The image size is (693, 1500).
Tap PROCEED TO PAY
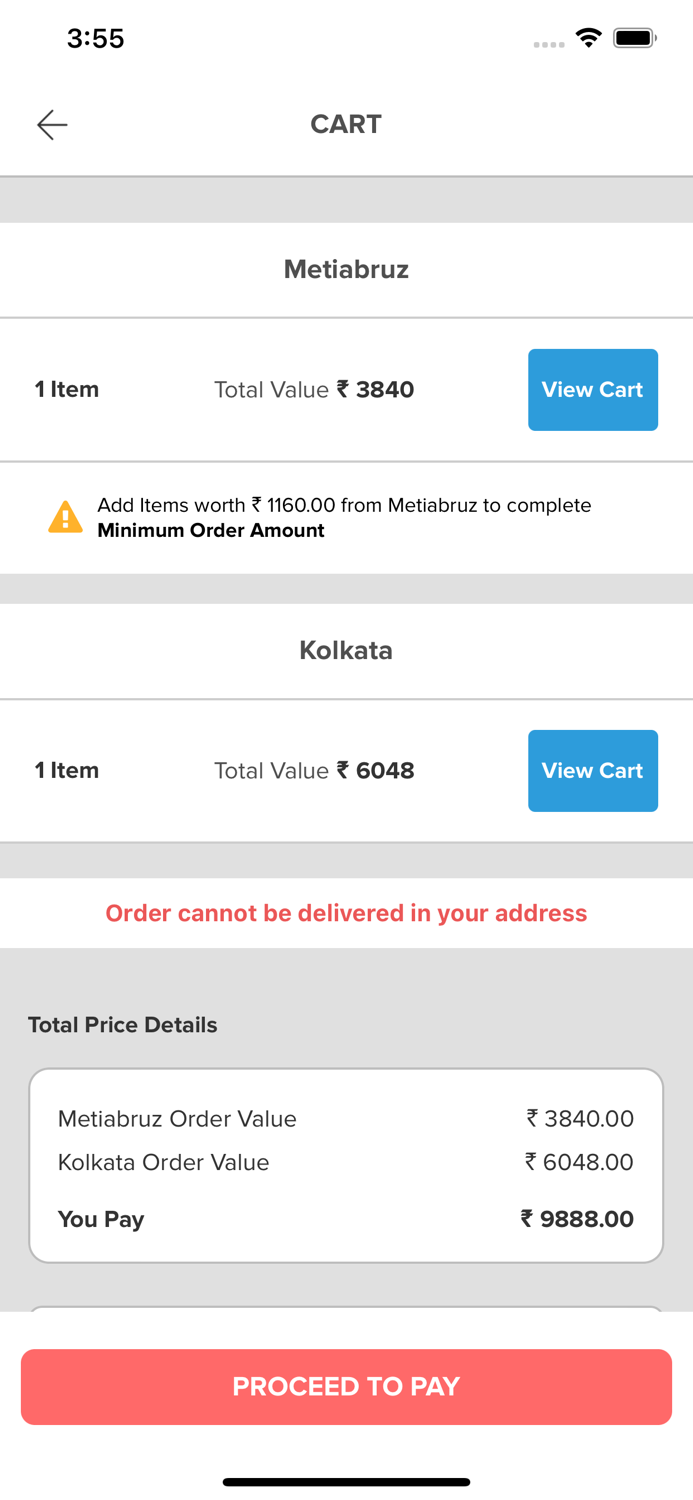346,1386
